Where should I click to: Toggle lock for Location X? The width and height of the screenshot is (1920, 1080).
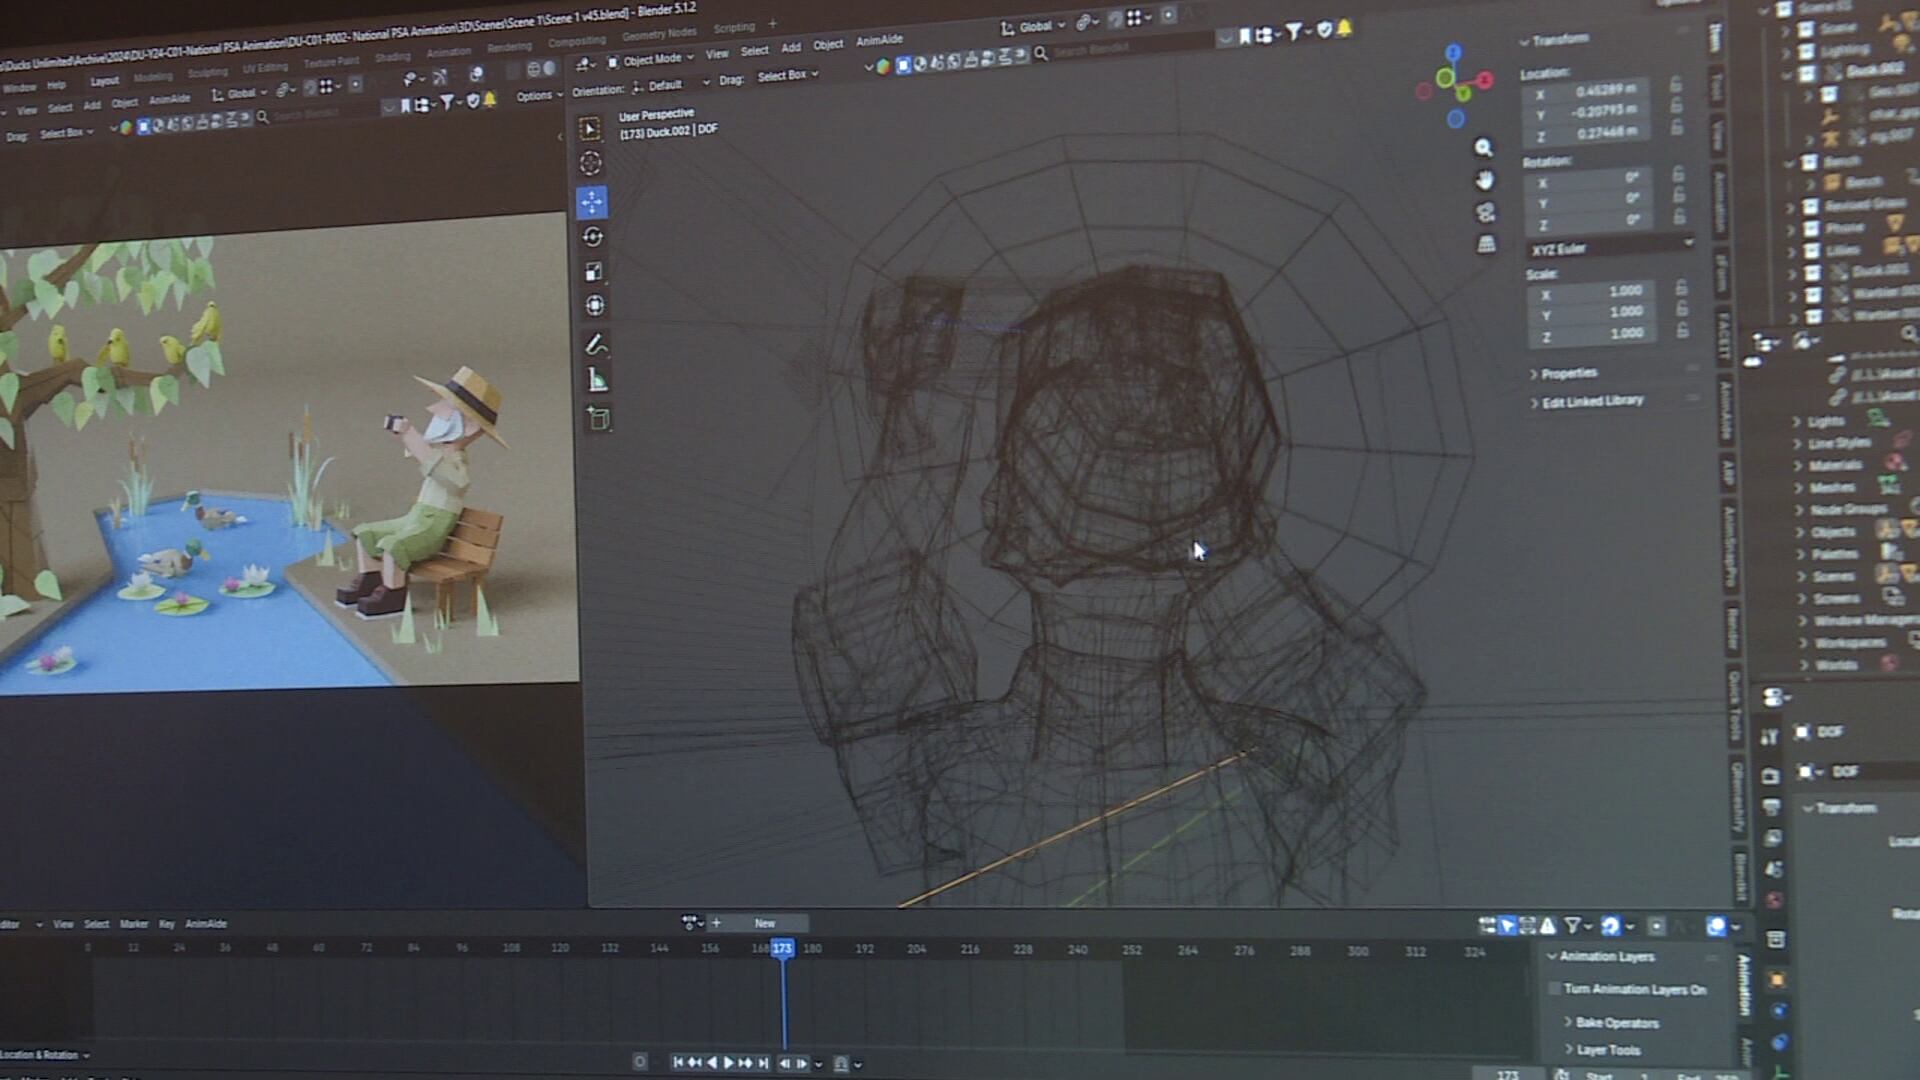[x=1676, y=85]
